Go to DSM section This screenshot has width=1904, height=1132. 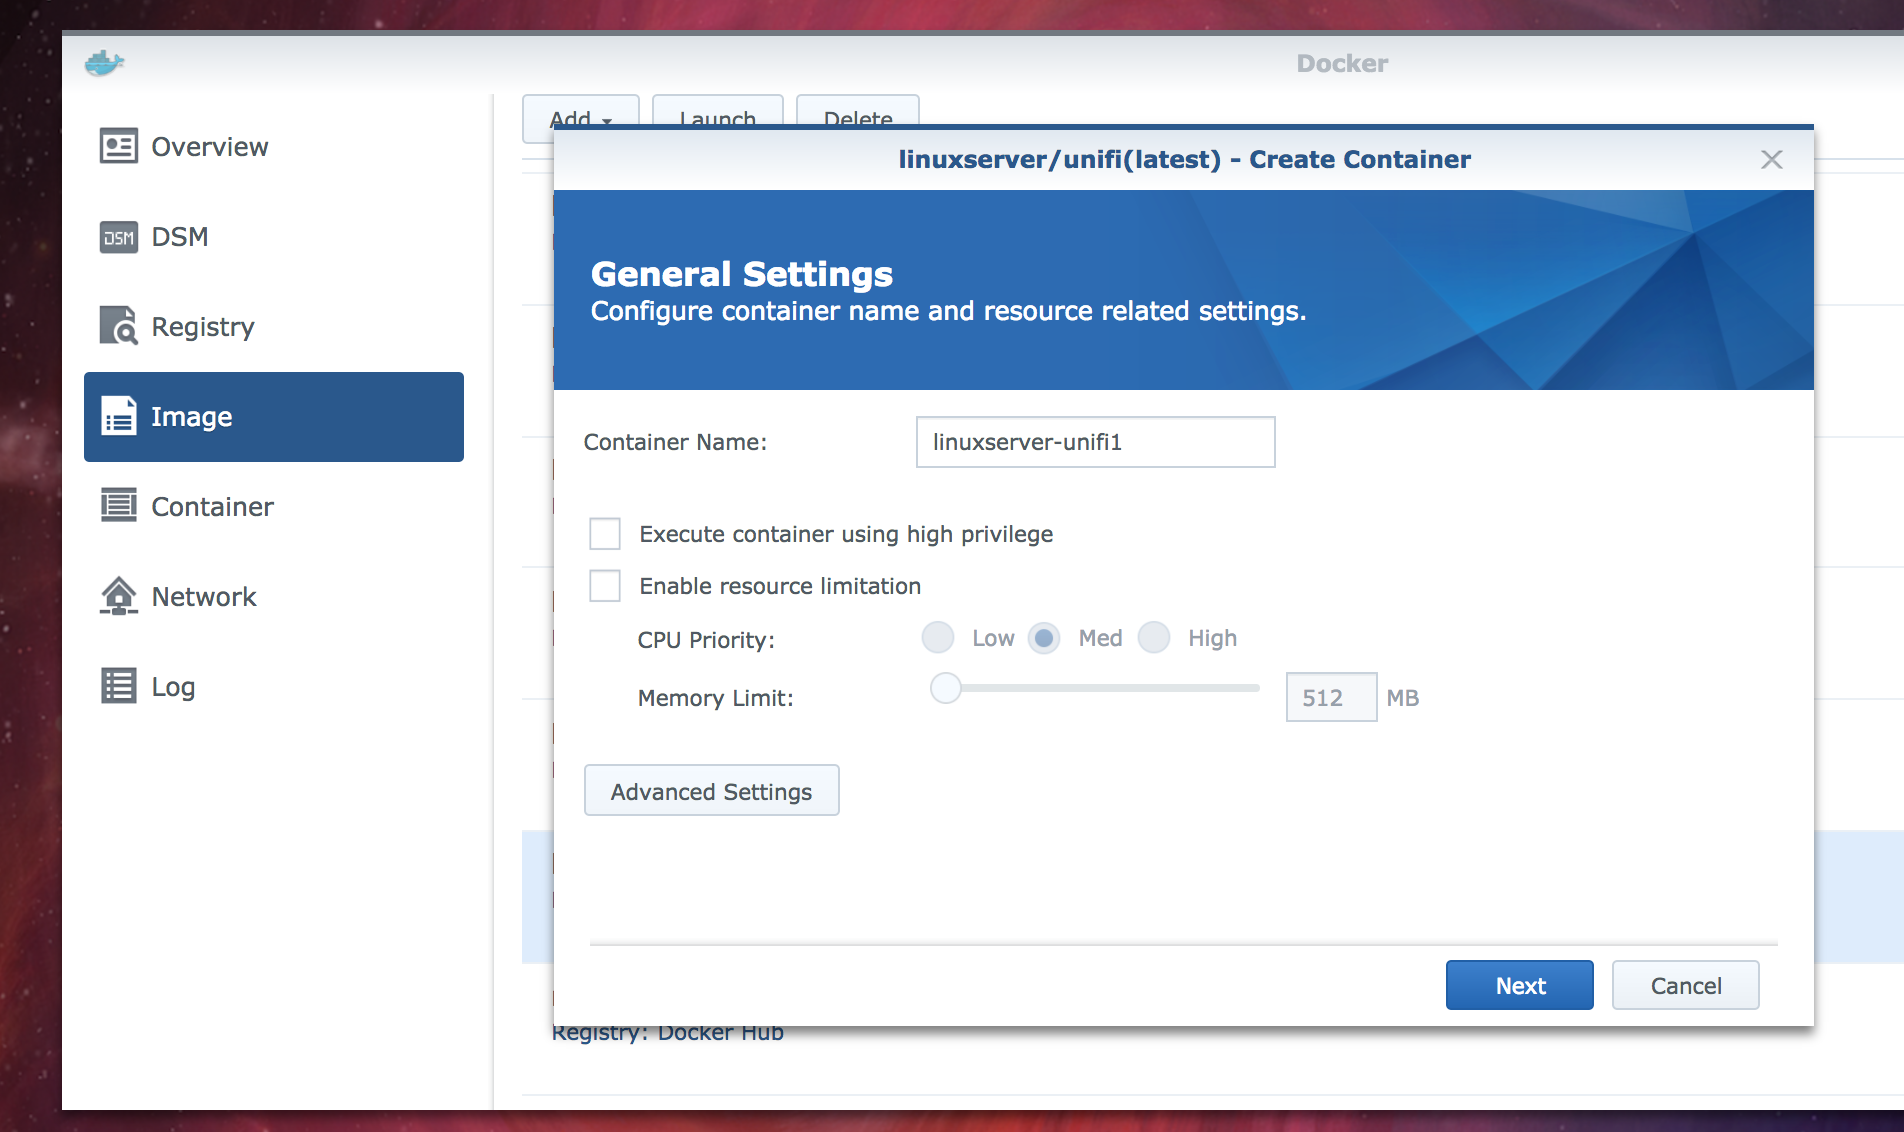[274, 237]
